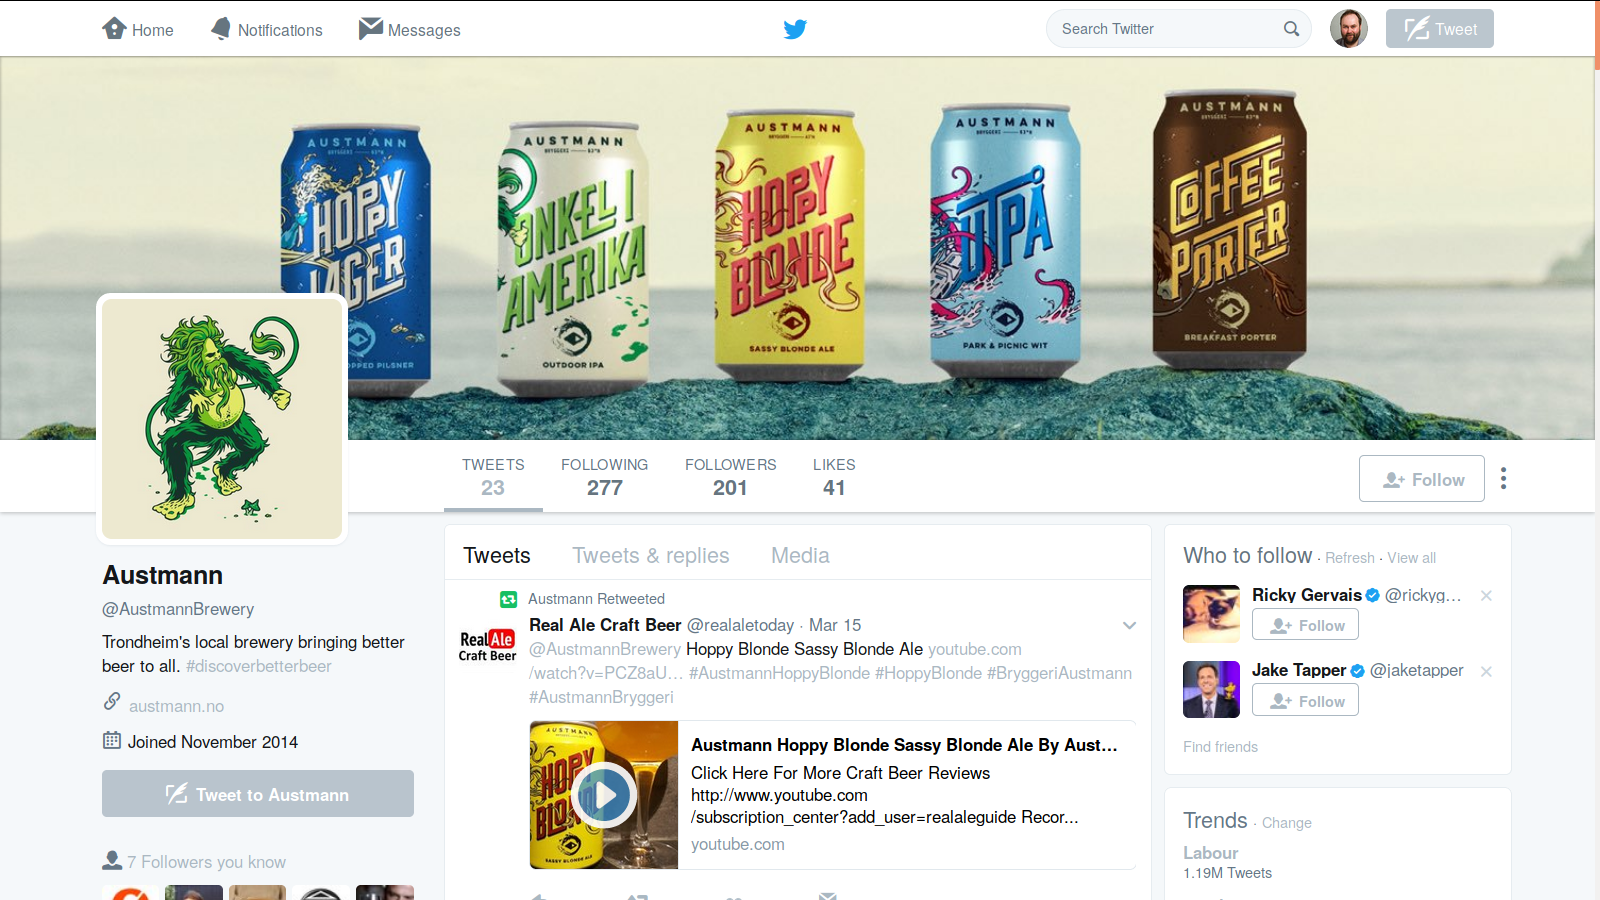Viewport: 1600px width, 900px height.
Task: Open the @AustmannBrewery mention in tweet
Action: point(605,649)
